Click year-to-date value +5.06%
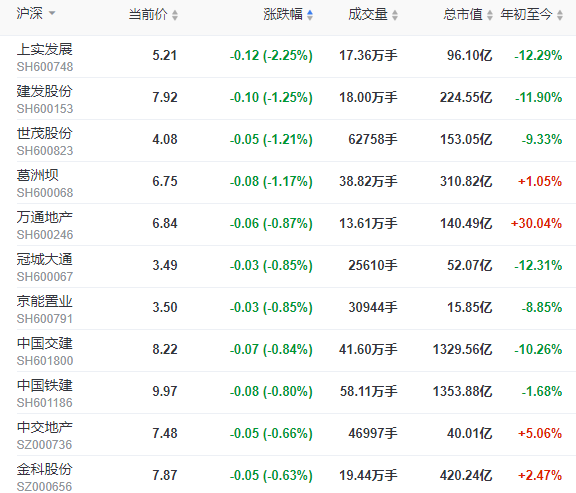 [540, 433]
